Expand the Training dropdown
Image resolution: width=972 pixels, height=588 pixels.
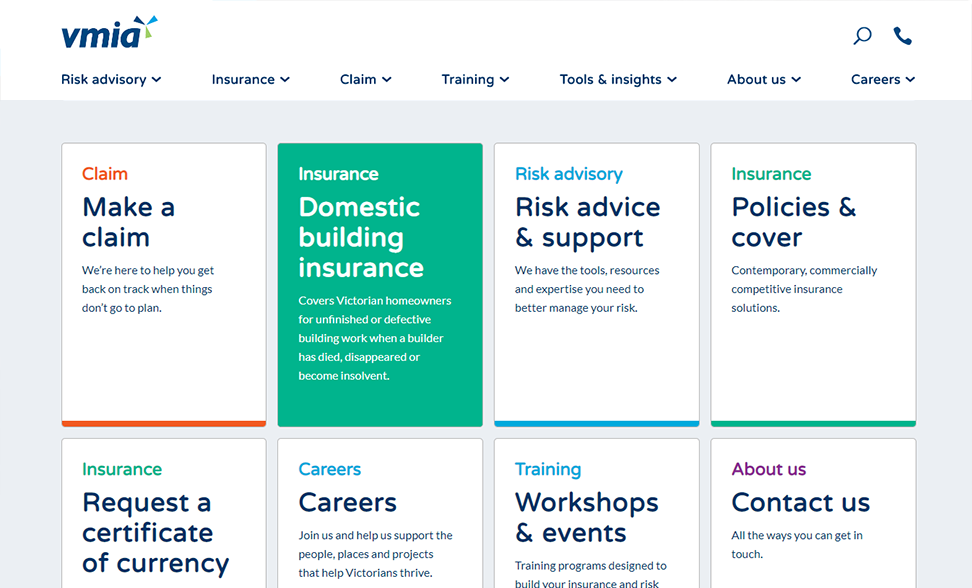[475, 79]
